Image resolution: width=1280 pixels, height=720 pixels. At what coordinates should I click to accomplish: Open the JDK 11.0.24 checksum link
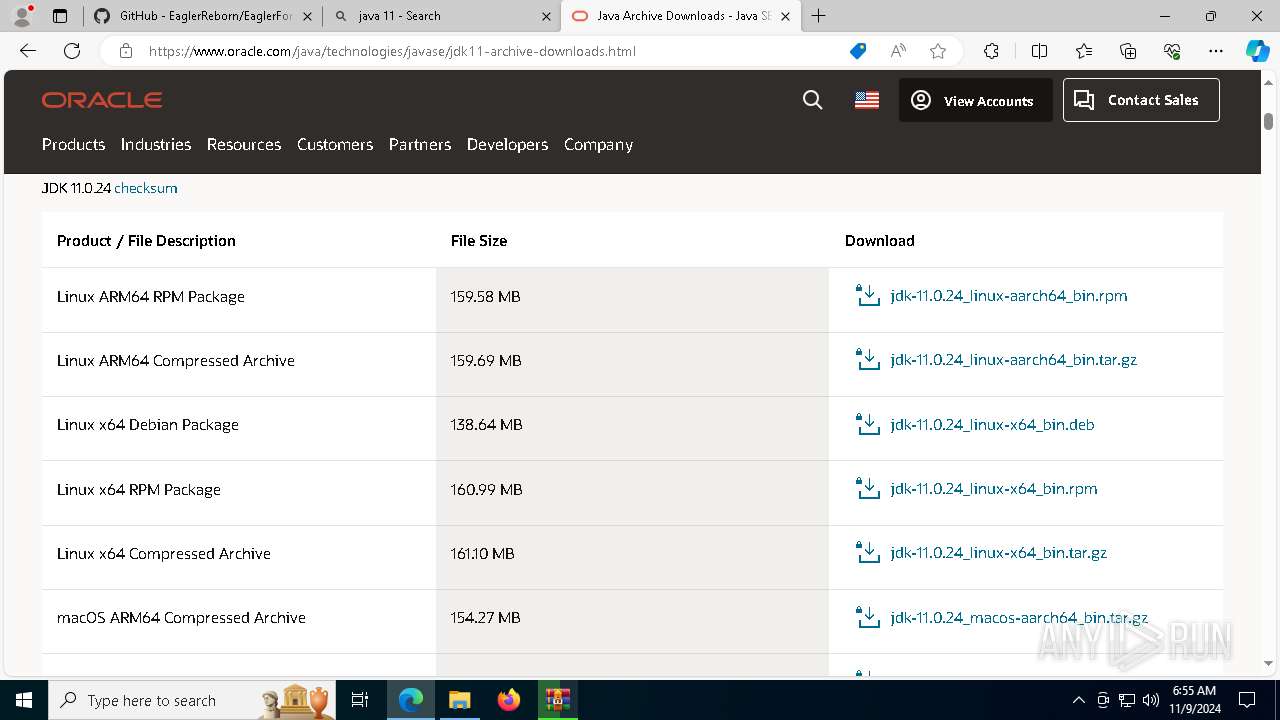(146, 188)
